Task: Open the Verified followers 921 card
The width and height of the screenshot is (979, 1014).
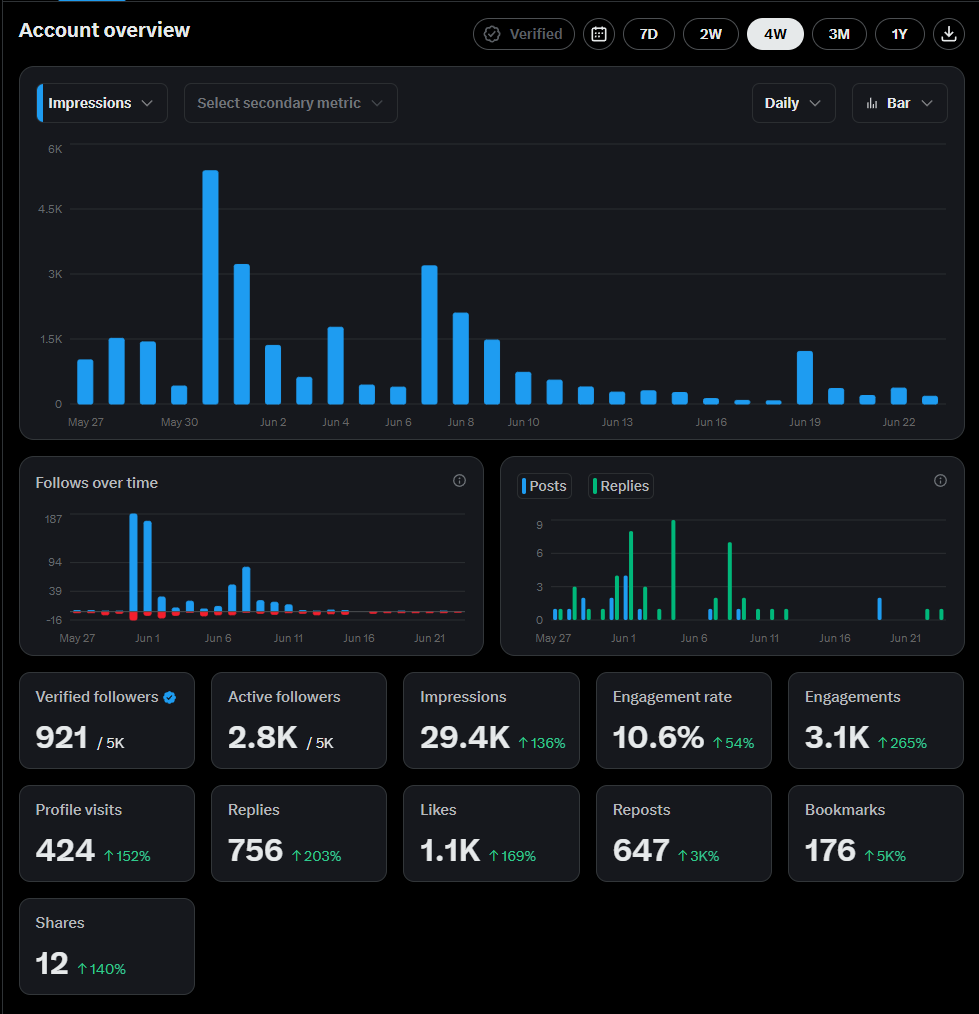Action: pos(107,720)
